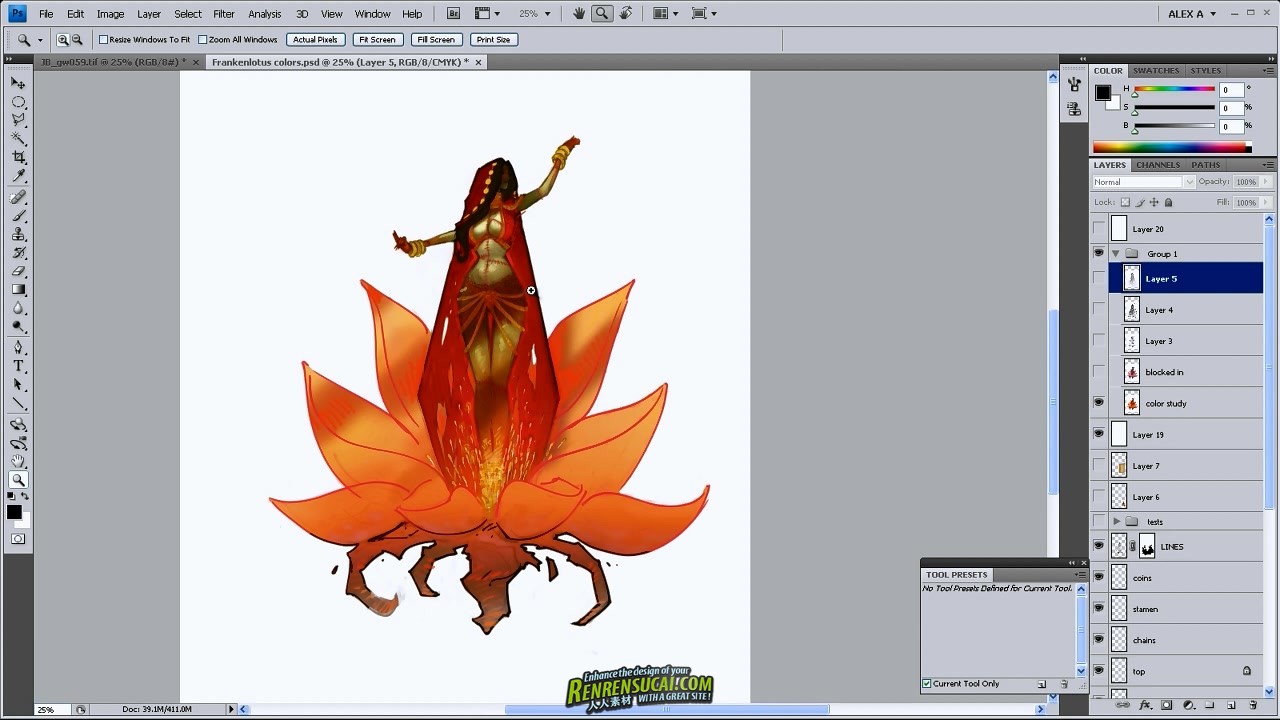Select the Line tool
1280x720 pixels.
18,404
